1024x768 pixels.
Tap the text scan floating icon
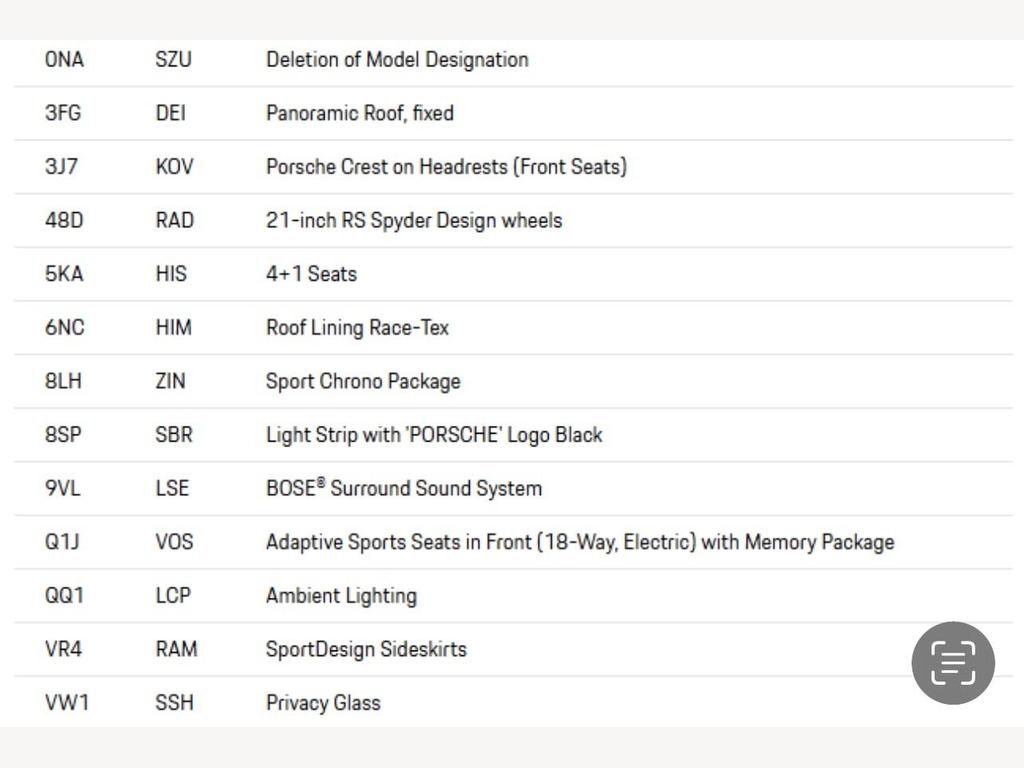[953, 663]
